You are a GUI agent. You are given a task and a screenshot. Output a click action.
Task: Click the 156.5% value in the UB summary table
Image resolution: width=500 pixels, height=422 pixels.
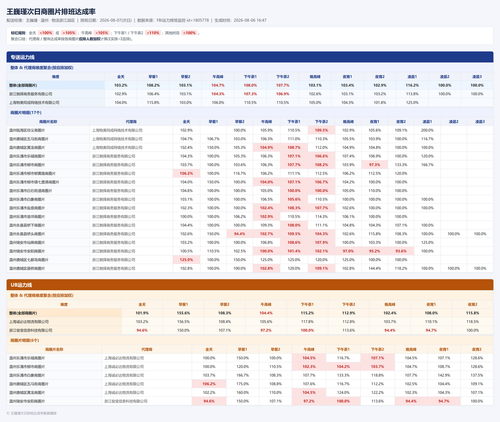point(183,322)
